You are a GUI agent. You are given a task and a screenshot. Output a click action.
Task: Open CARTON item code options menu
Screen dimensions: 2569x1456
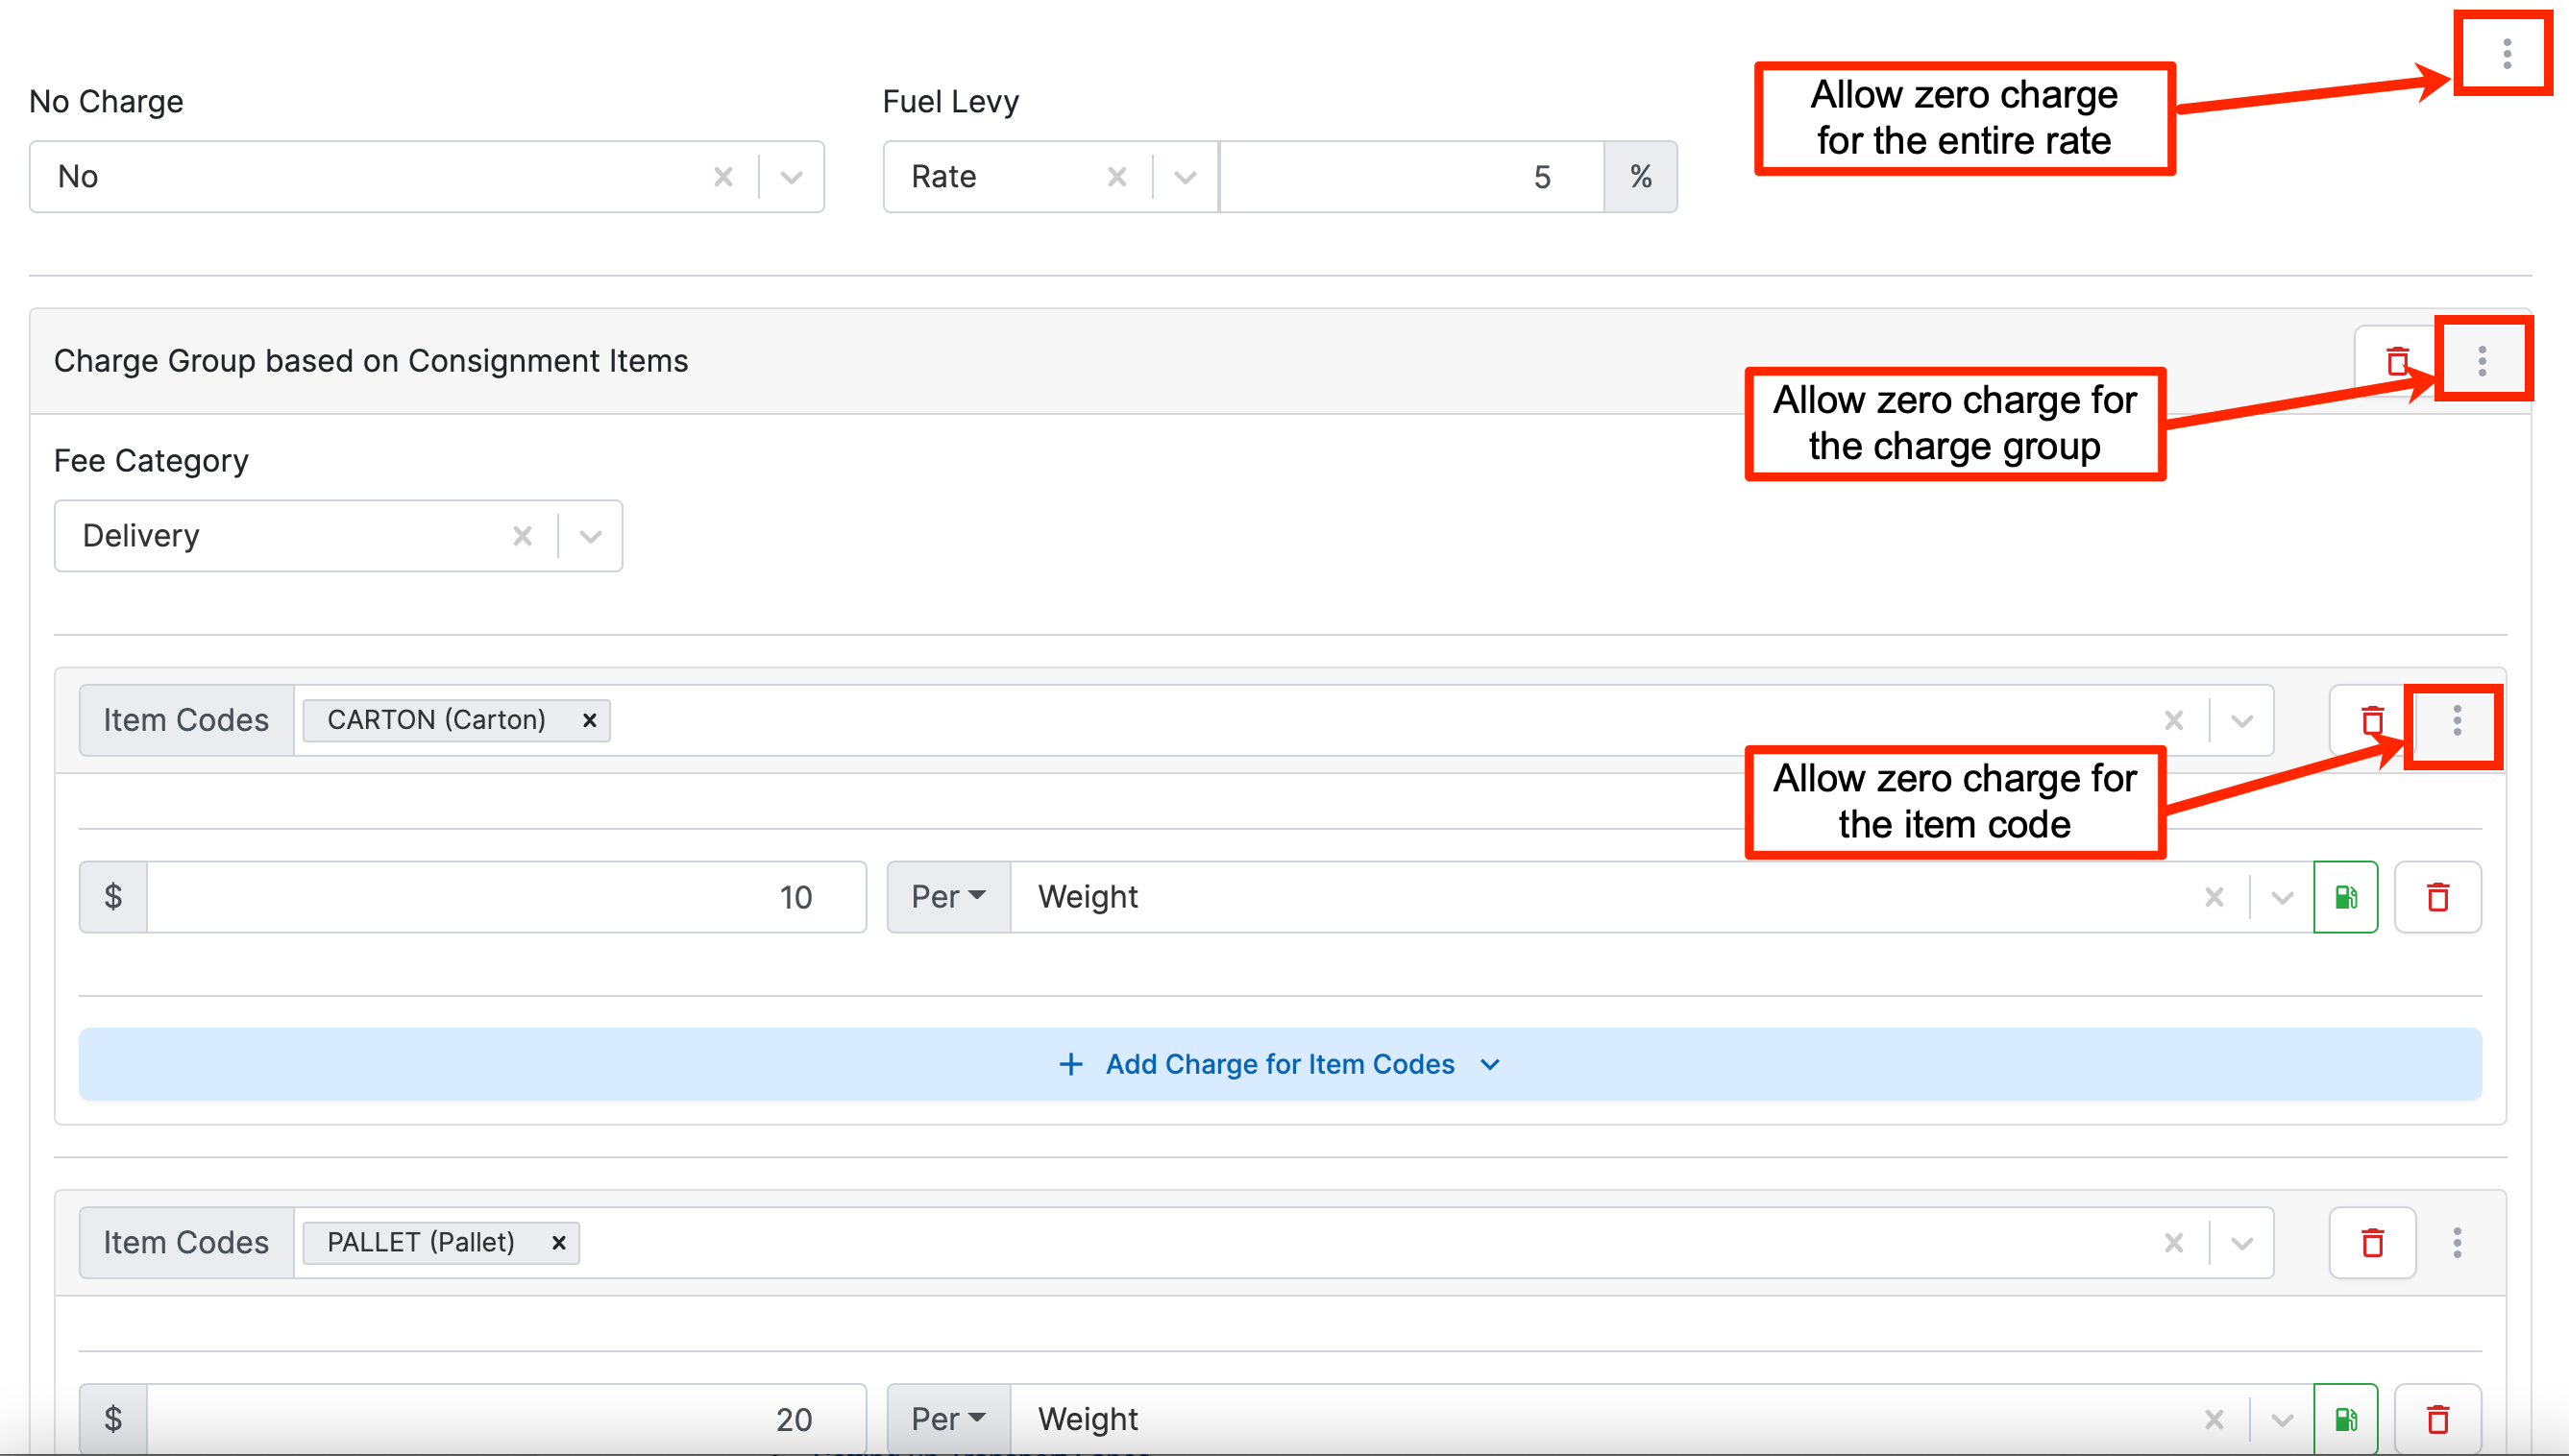[x=2457, y=721]
